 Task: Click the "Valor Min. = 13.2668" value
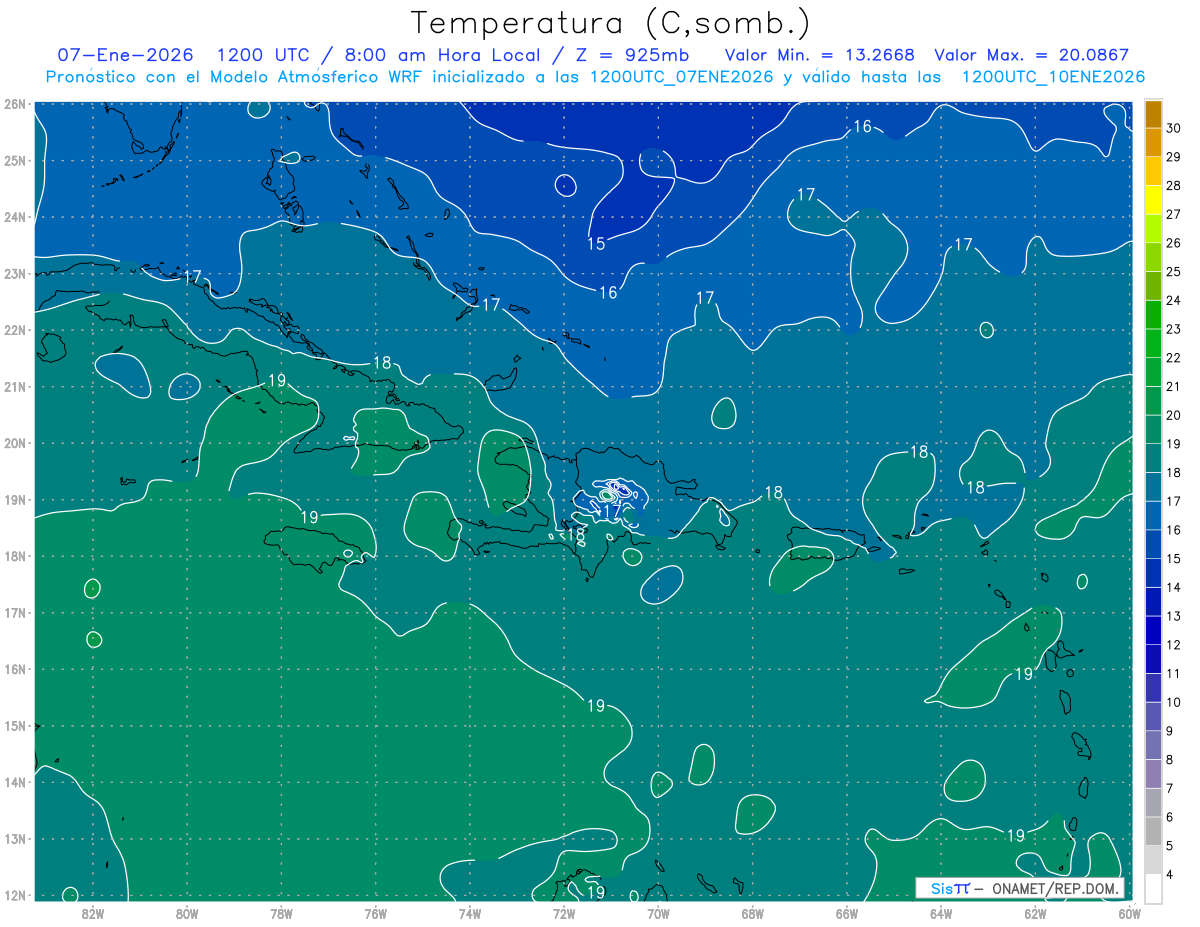pyautogui.click(x=820, y=55)
